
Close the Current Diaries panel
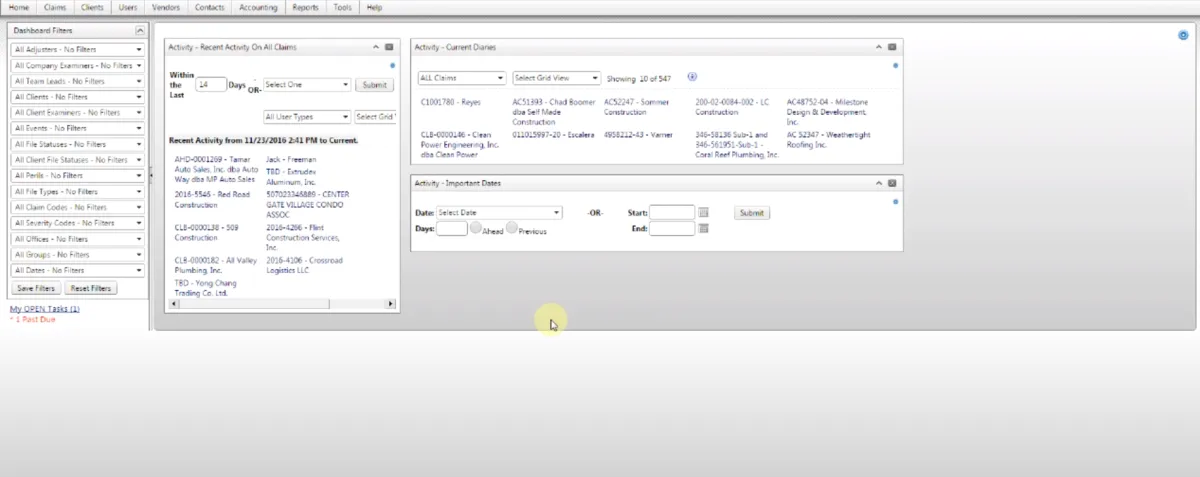coord(892,47)
